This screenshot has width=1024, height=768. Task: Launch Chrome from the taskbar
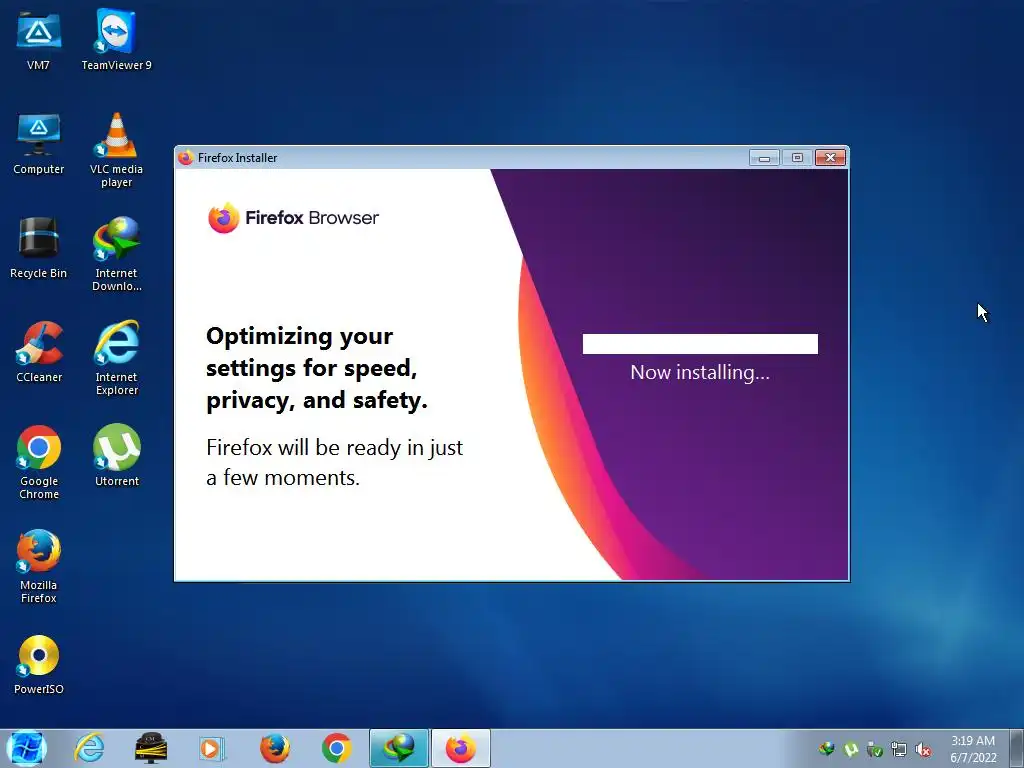(336, 748)
